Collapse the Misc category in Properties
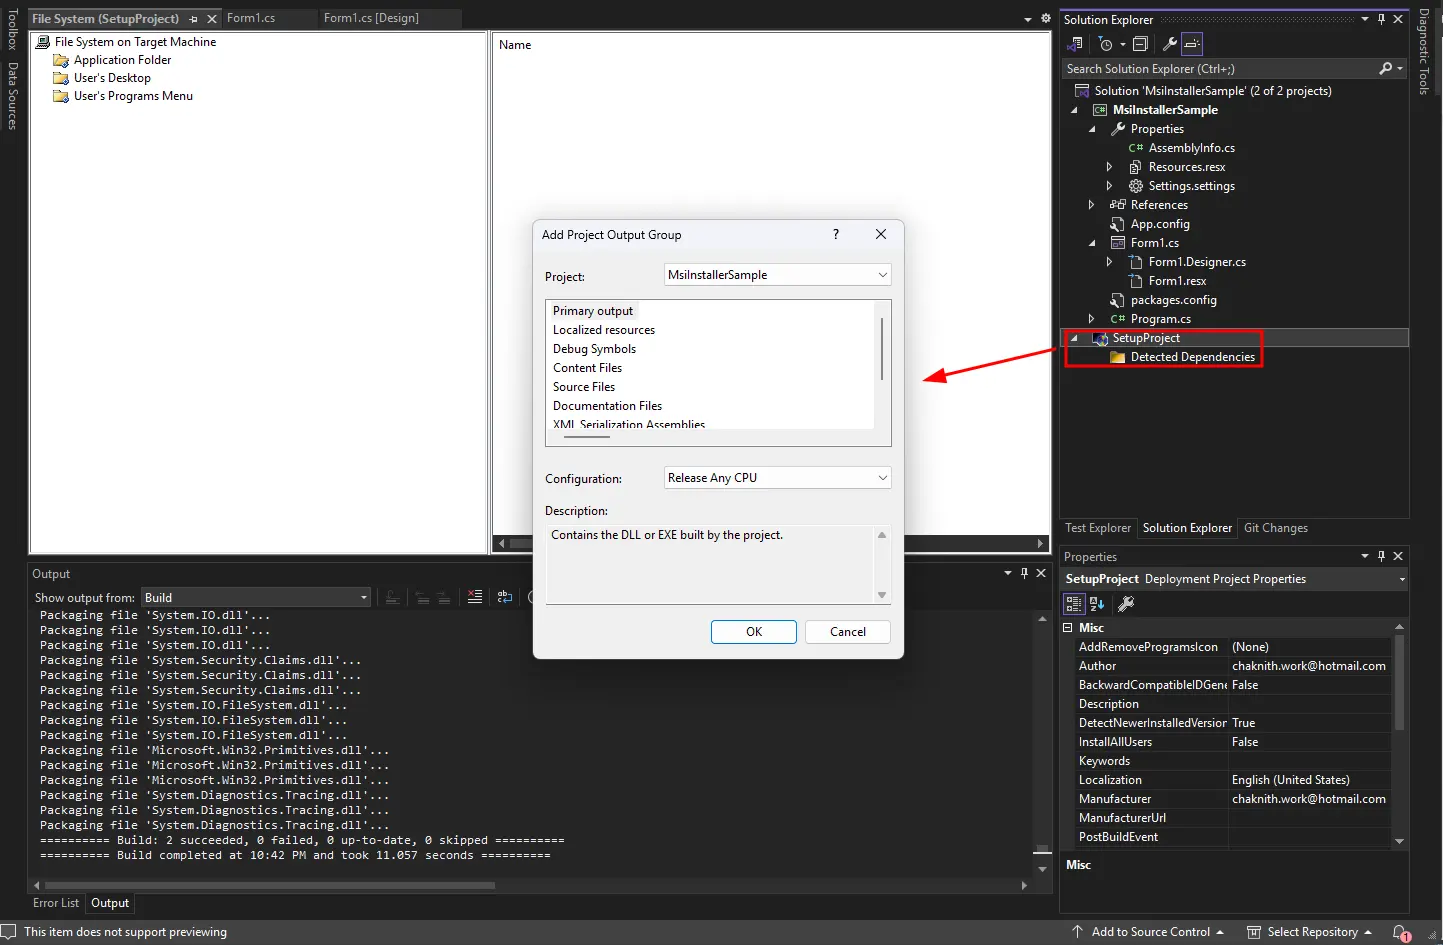 tap(1068, 628)
